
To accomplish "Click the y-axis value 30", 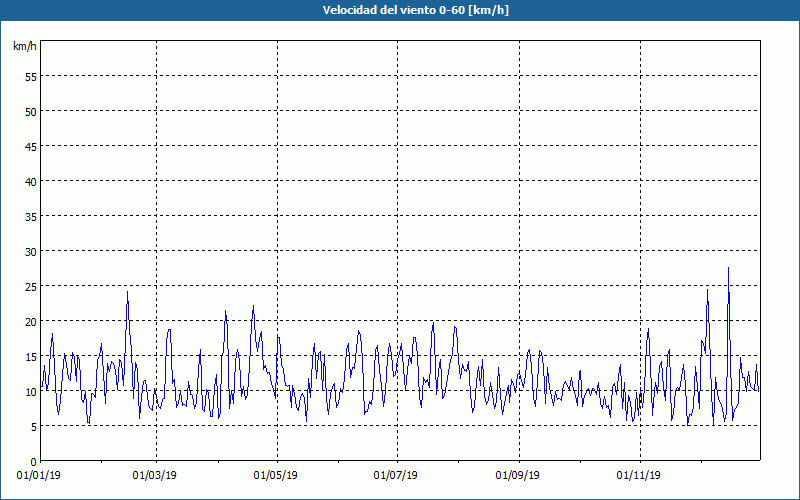I will coord(31,252).
